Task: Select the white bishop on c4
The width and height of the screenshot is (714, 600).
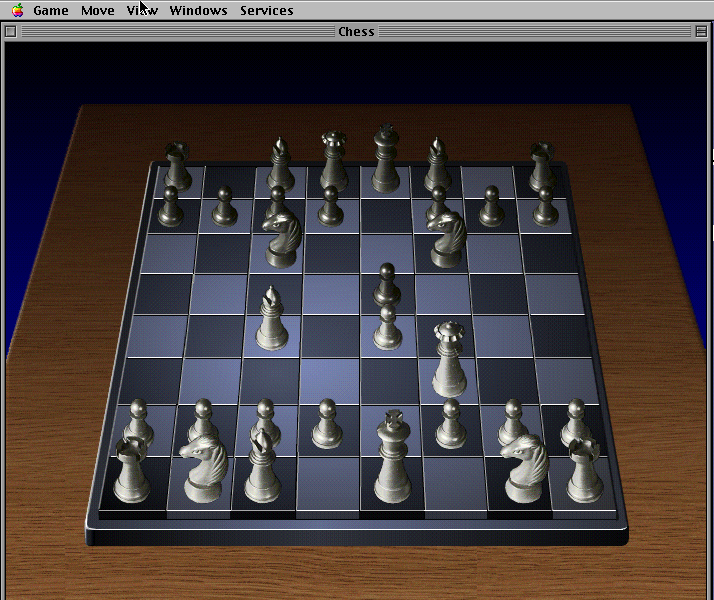Action: [x=272, y=318]
